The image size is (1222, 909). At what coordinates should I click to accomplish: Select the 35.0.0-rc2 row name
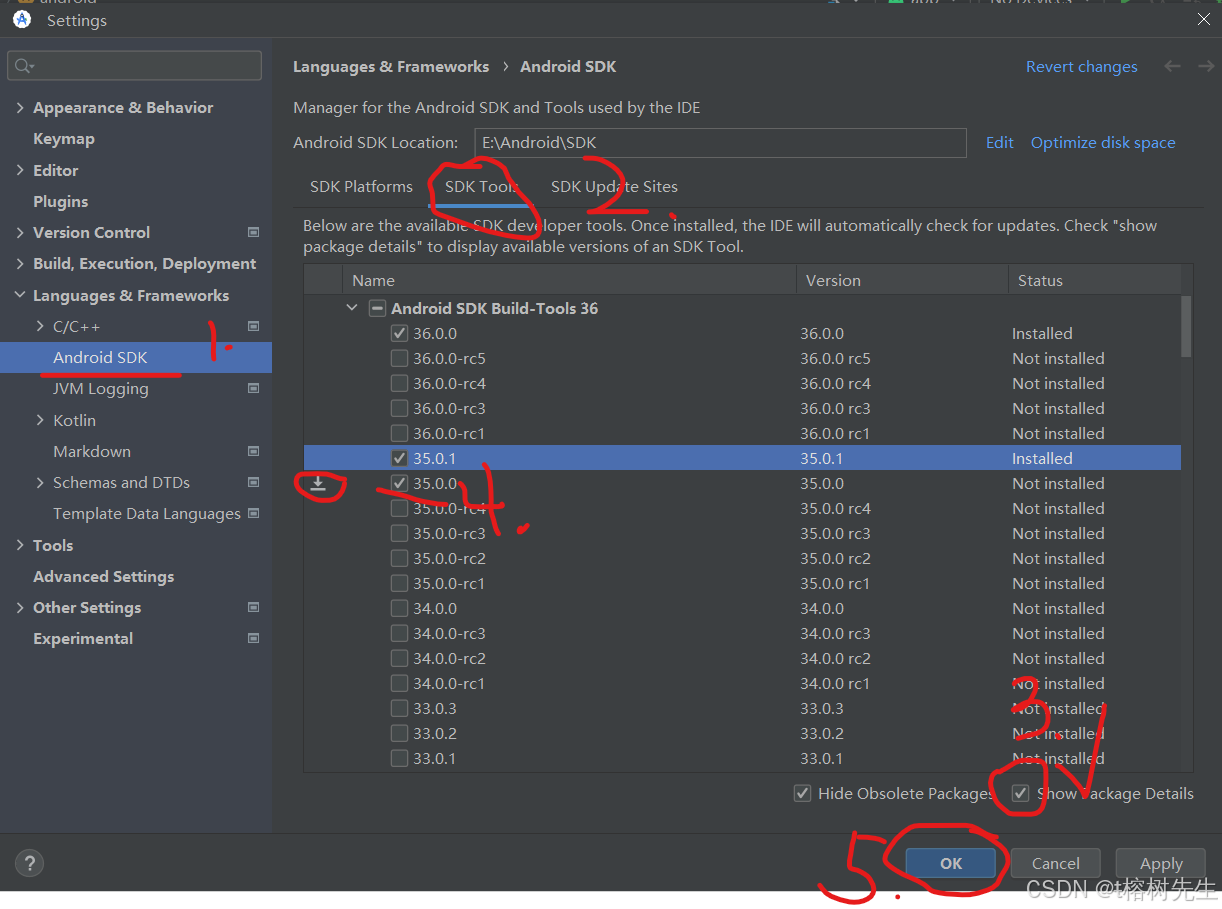click(449, 558)
